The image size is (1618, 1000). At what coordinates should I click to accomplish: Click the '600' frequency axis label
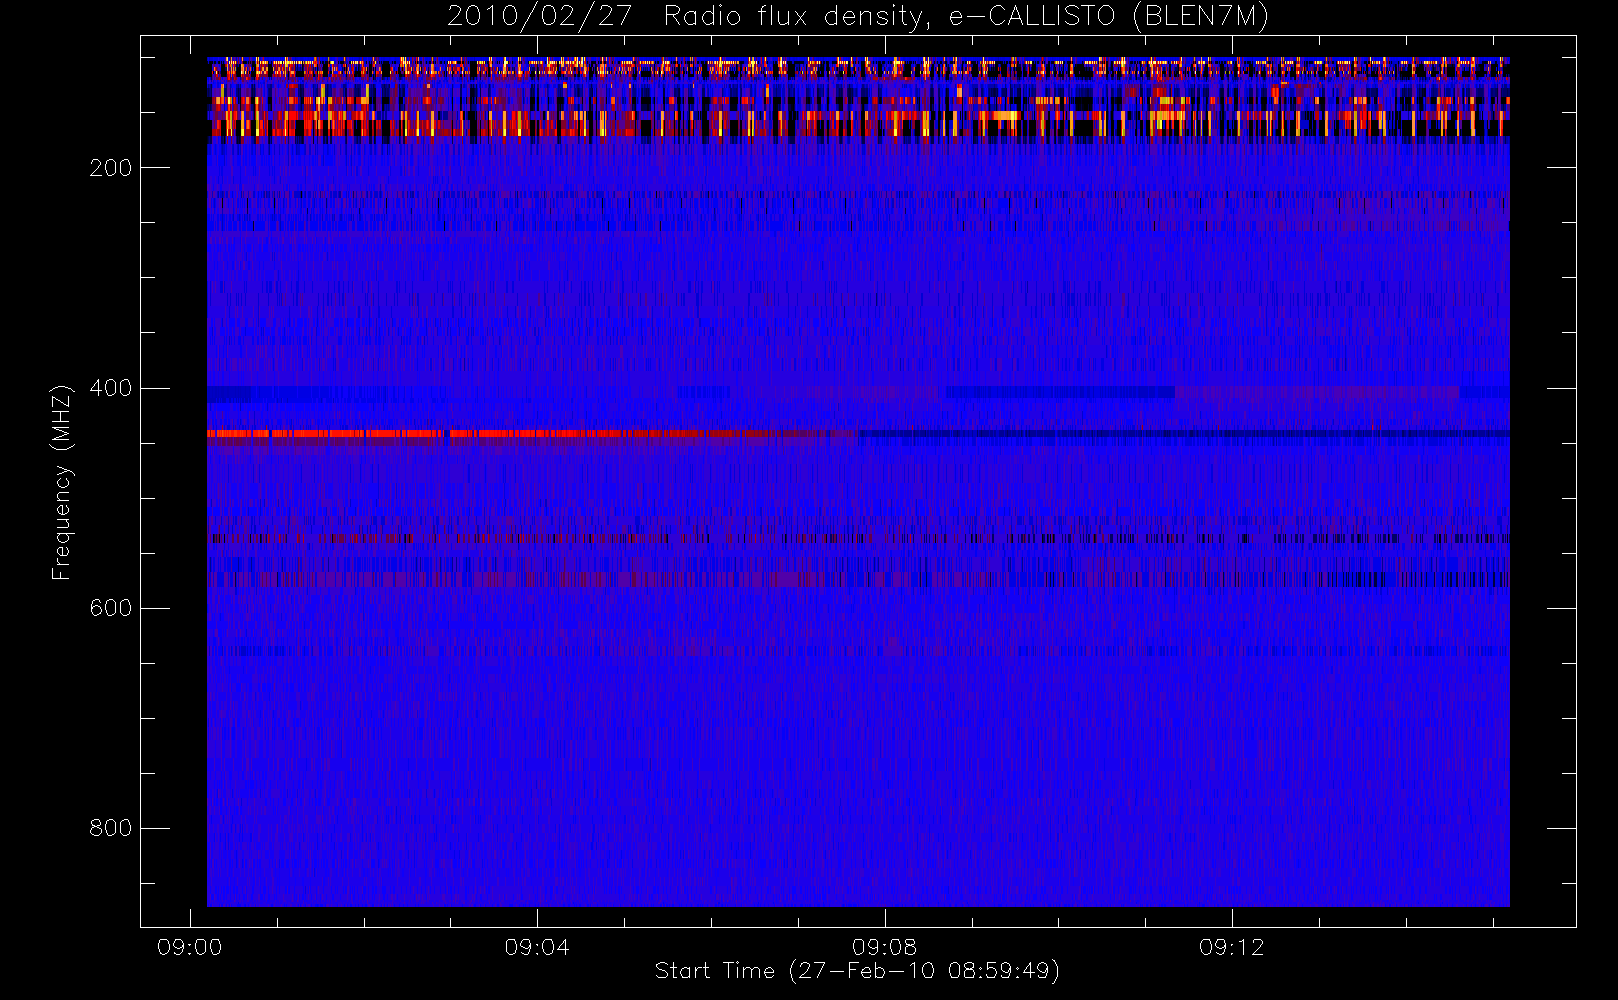tap(110, 608)
